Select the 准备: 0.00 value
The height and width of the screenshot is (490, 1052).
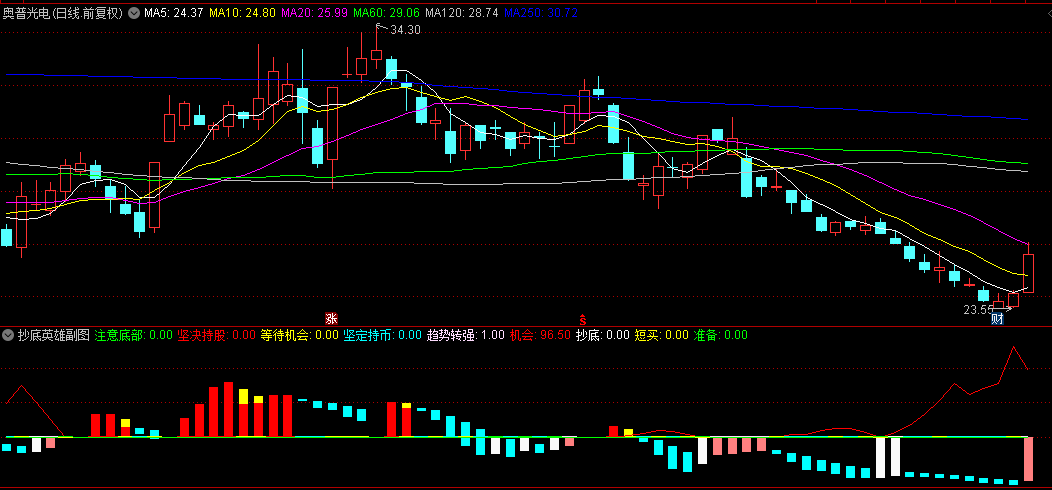(721, 335)
